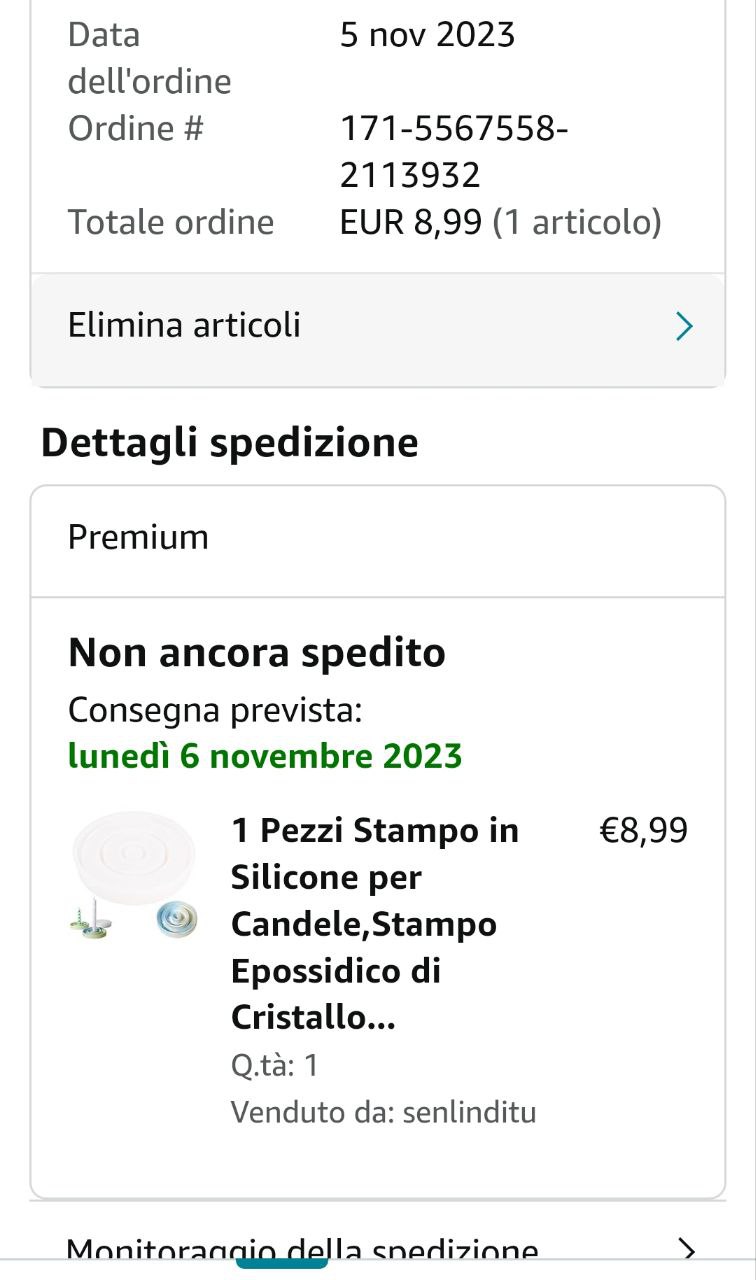Select the order number 171-5567558-2113932

[x=454, y=152]
